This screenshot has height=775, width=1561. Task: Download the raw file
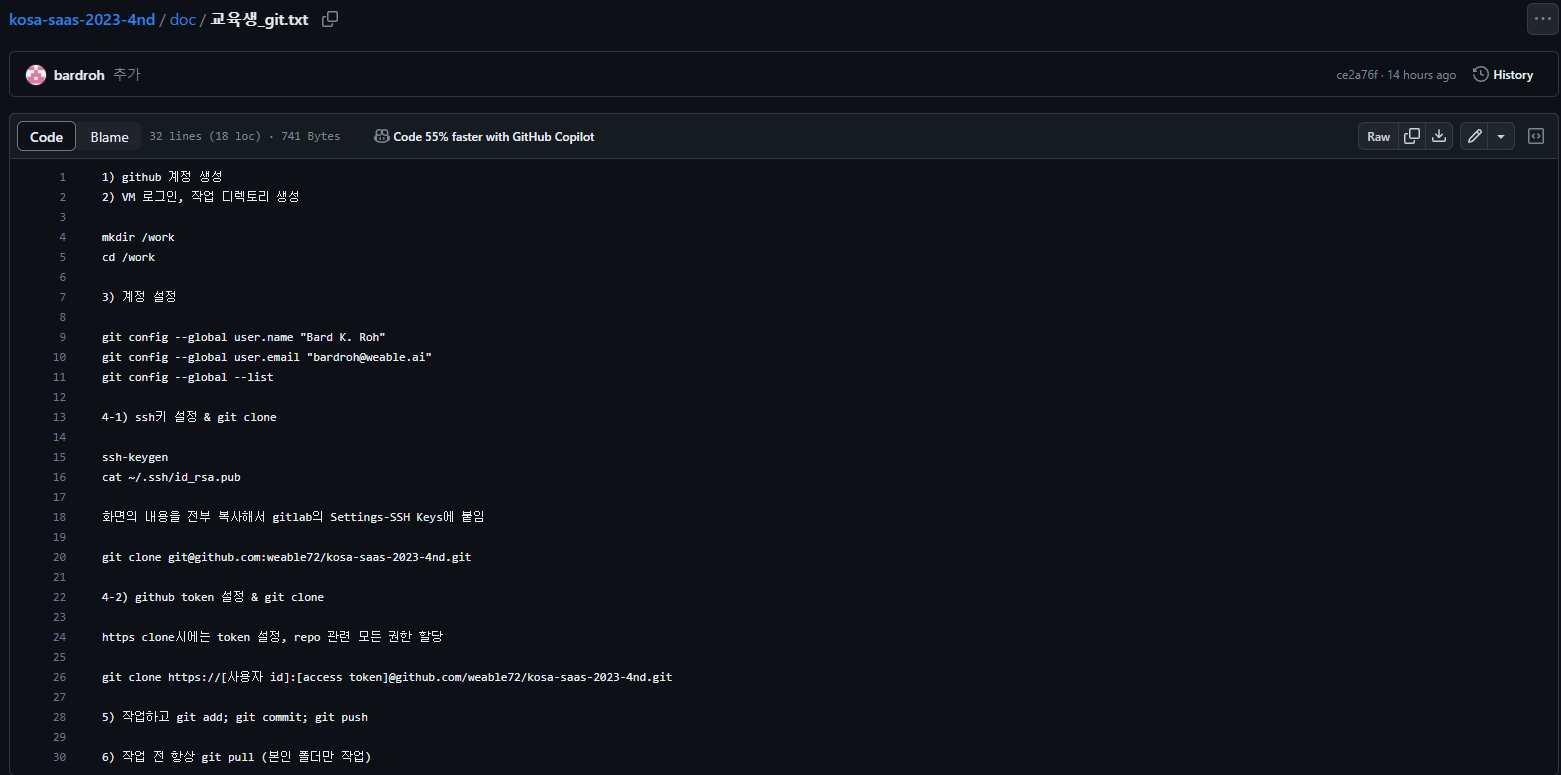[x=1439, y=137]
